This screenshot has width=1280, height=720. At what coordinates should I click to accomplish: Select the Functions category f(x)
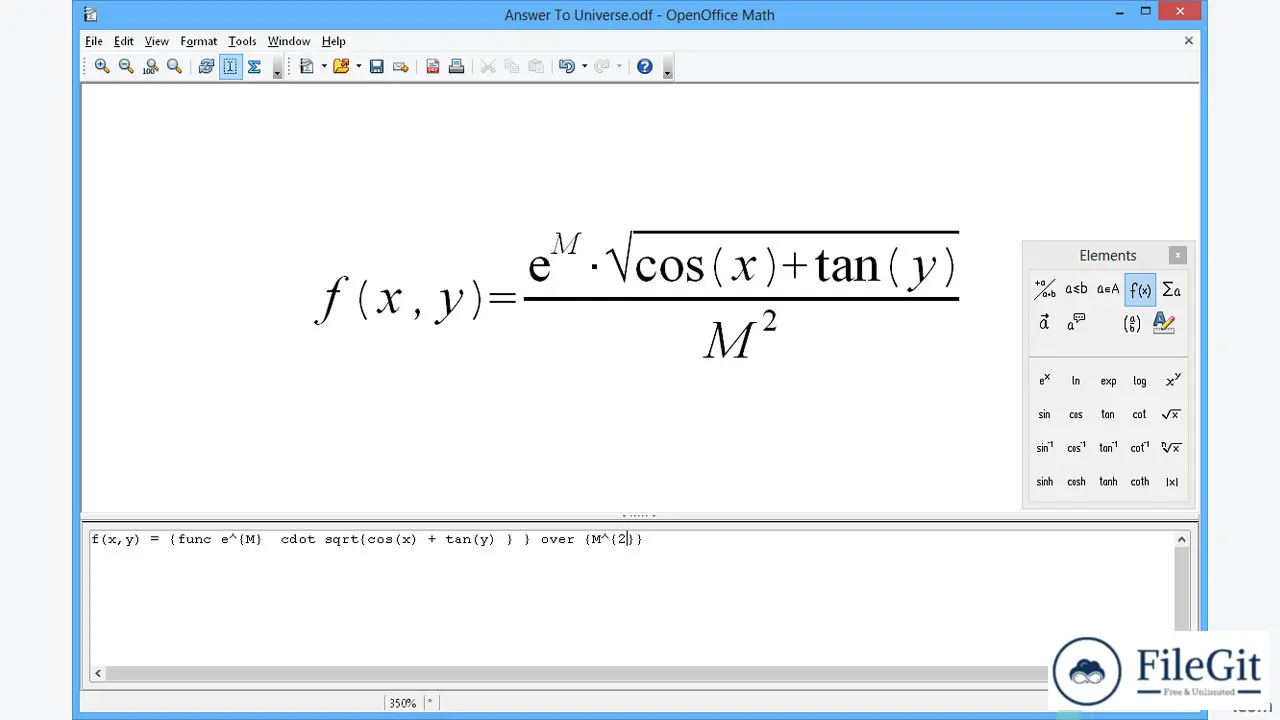[1140, 290]
